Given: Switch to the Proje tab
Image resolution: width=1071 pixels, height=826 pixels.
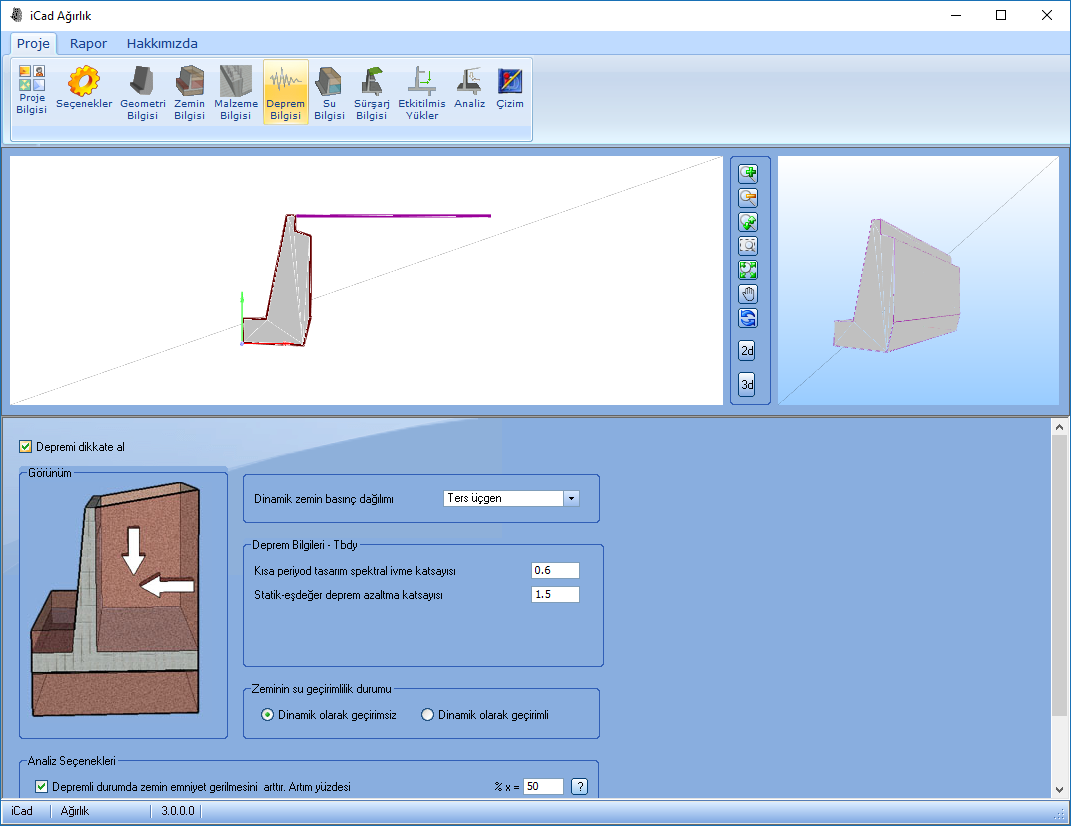Looking at the screenshot, I should tap(33, 43).
